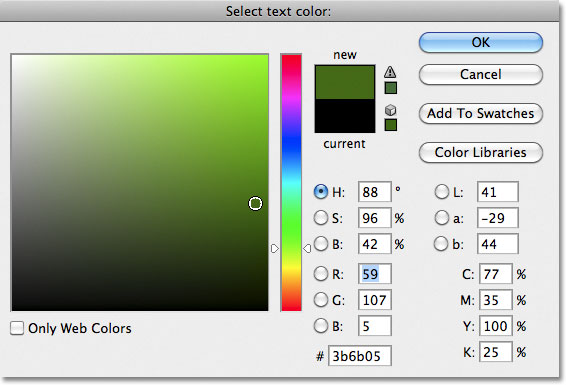The height and width of the screenshot is (385, 566).
Task: Click the web-safe color cube icon
Action: (390, 110)
